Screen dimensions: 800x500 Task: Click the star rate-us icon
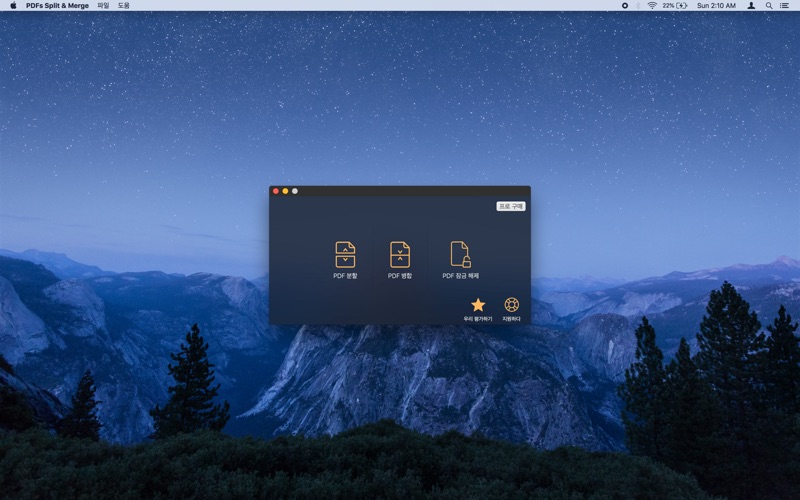(x=478, y=305)
